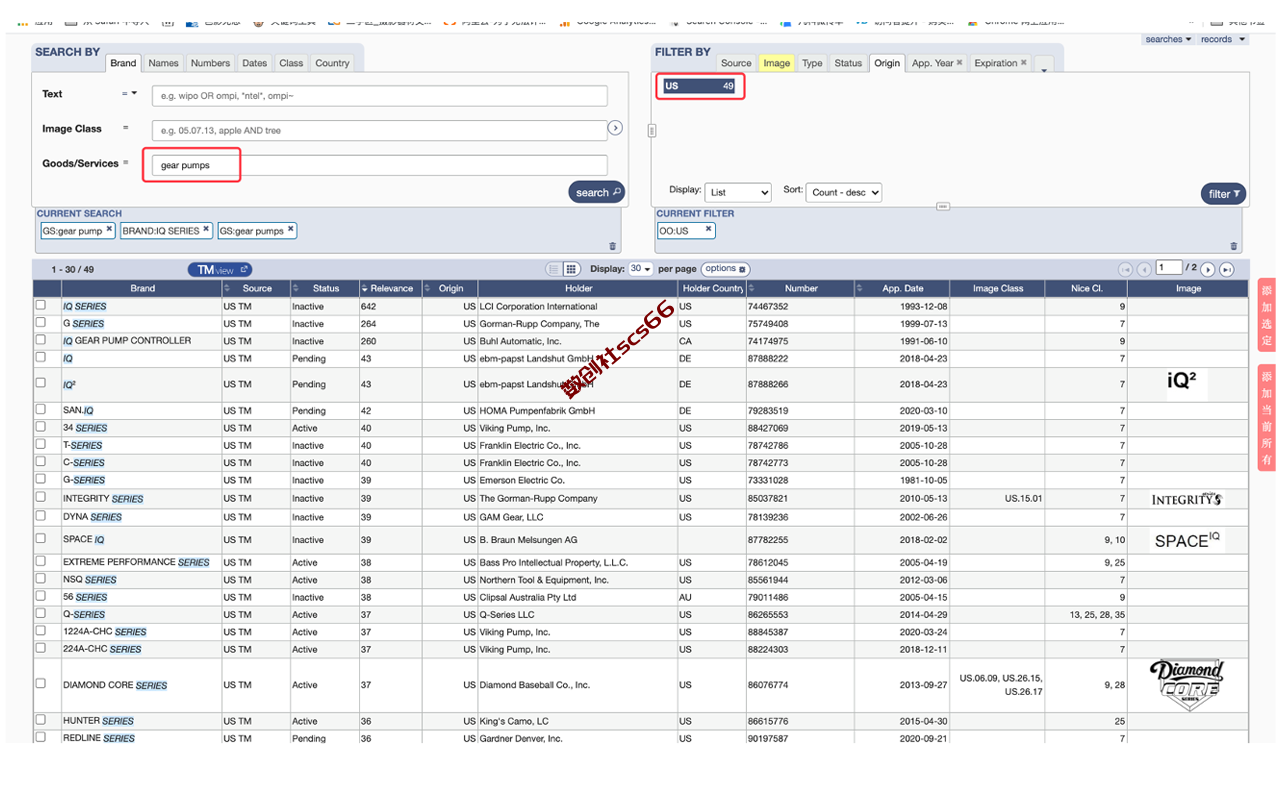The image size is (1280, 800).
Task: Open the Status filter tab
Action: 848,63
